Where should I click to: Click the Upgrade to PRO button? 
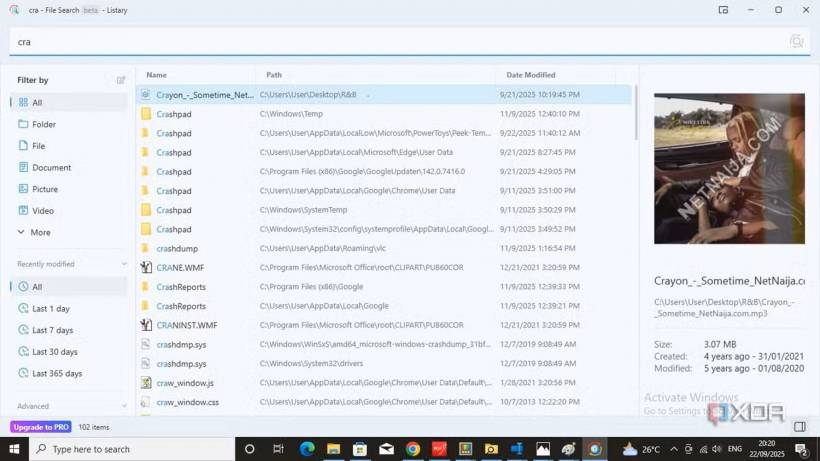pyautogui.click(x=40, y=427)
